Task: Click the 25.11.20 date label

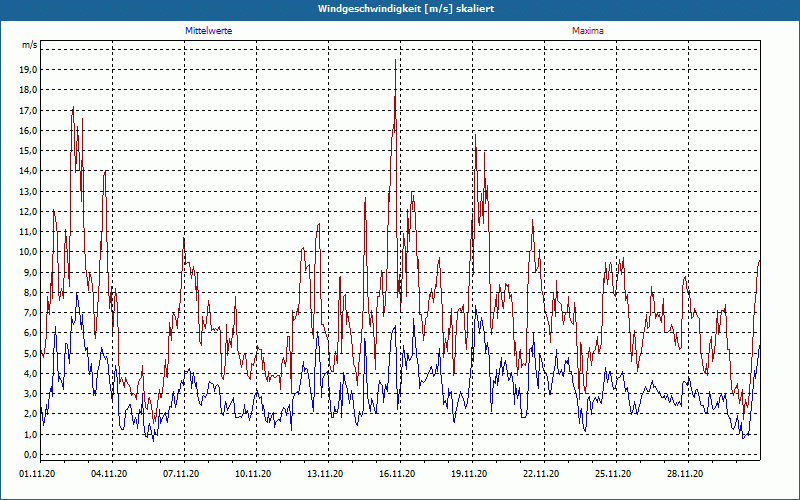Action: pos(613,474)
